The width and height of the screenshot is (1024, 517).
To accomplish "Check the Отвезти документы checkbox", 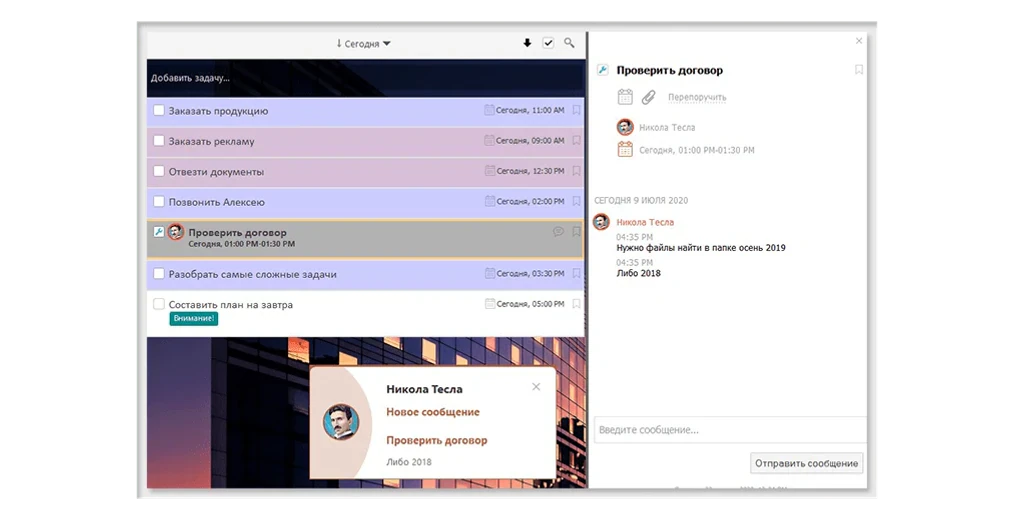I will pyautogui.click(x=159, y=171).
